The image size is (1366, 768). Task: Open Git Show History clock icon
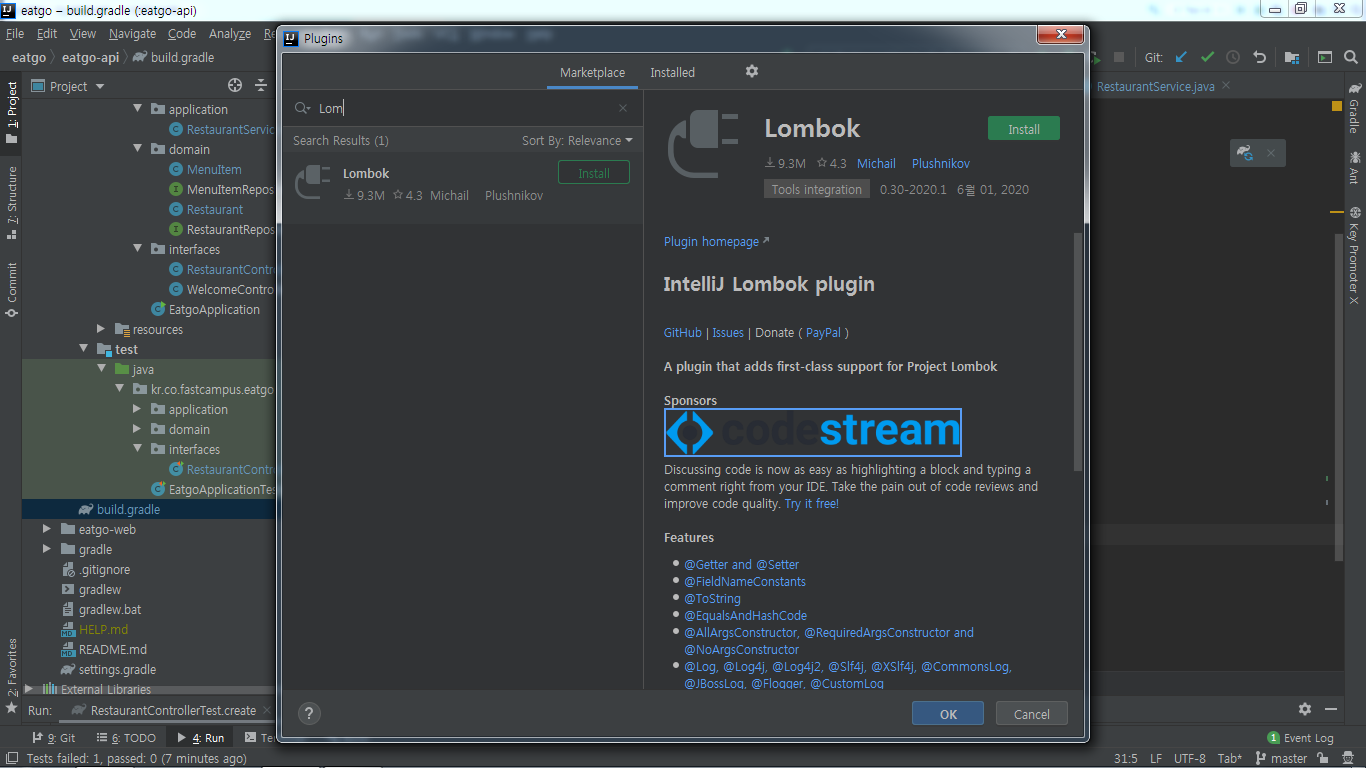1233,57
